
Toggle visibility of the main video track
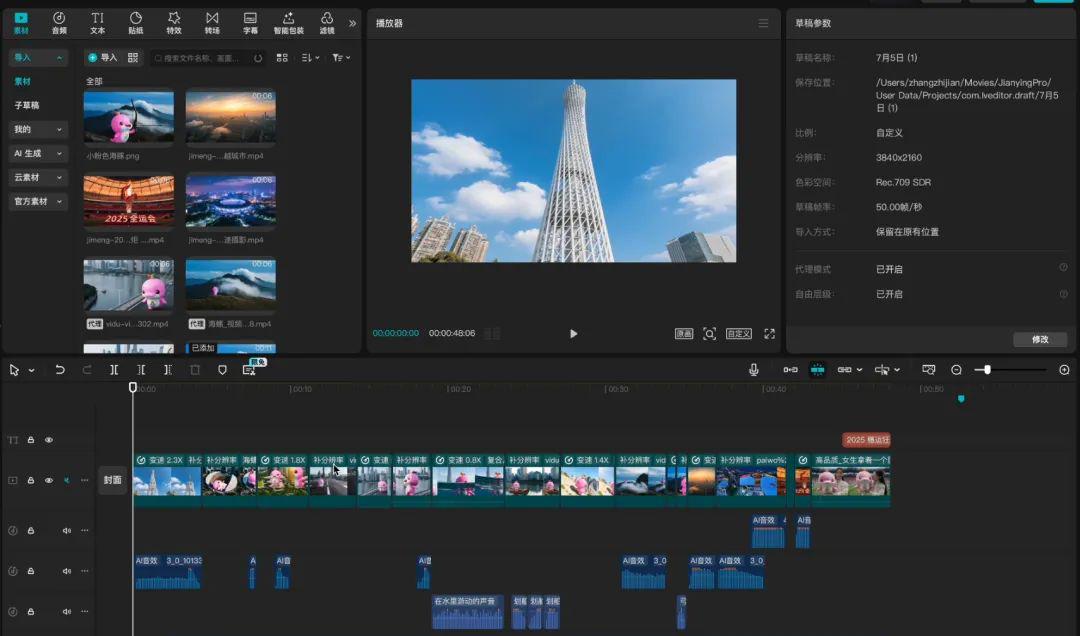pyautogui.click(x=48, y=480)
